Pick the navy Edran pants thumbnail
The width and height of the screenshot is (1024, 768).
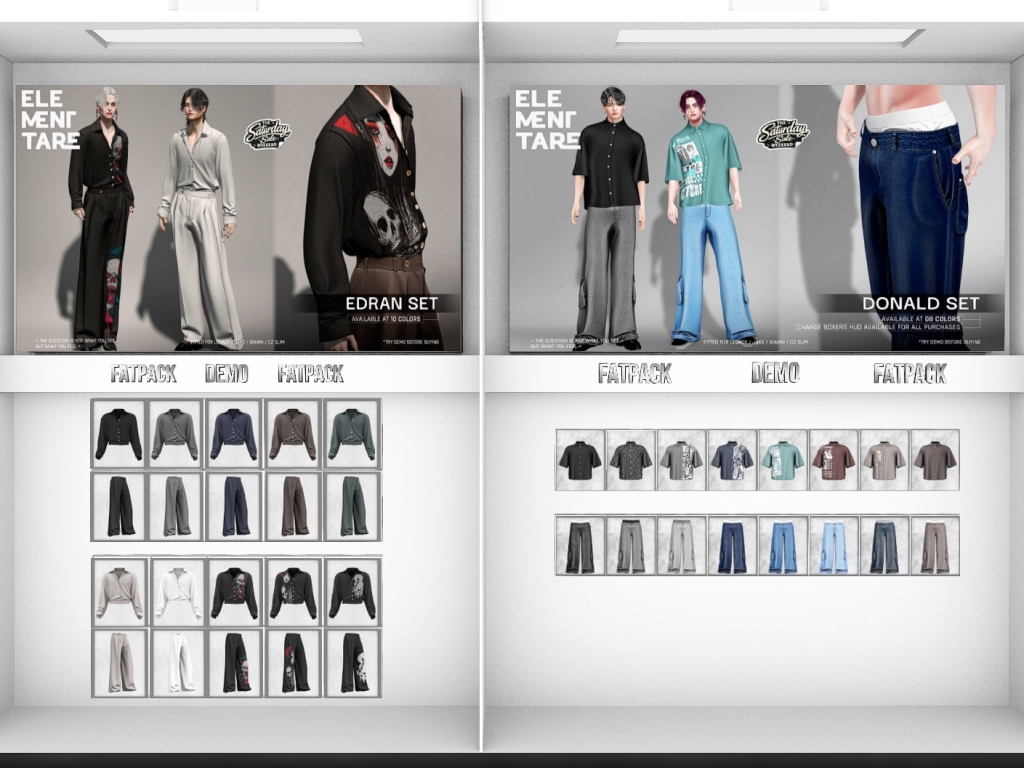click(235, 506)
